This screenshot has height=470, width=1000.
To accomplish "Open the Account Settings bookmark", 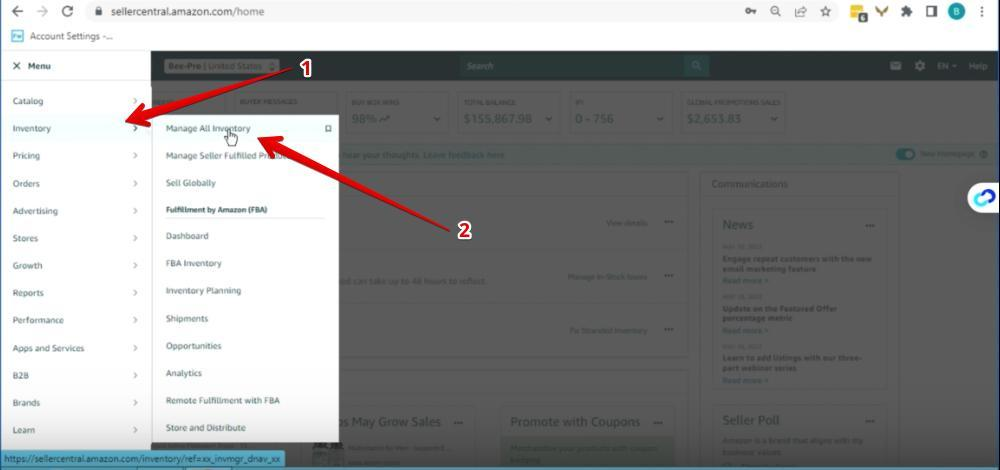I will 62,36.
